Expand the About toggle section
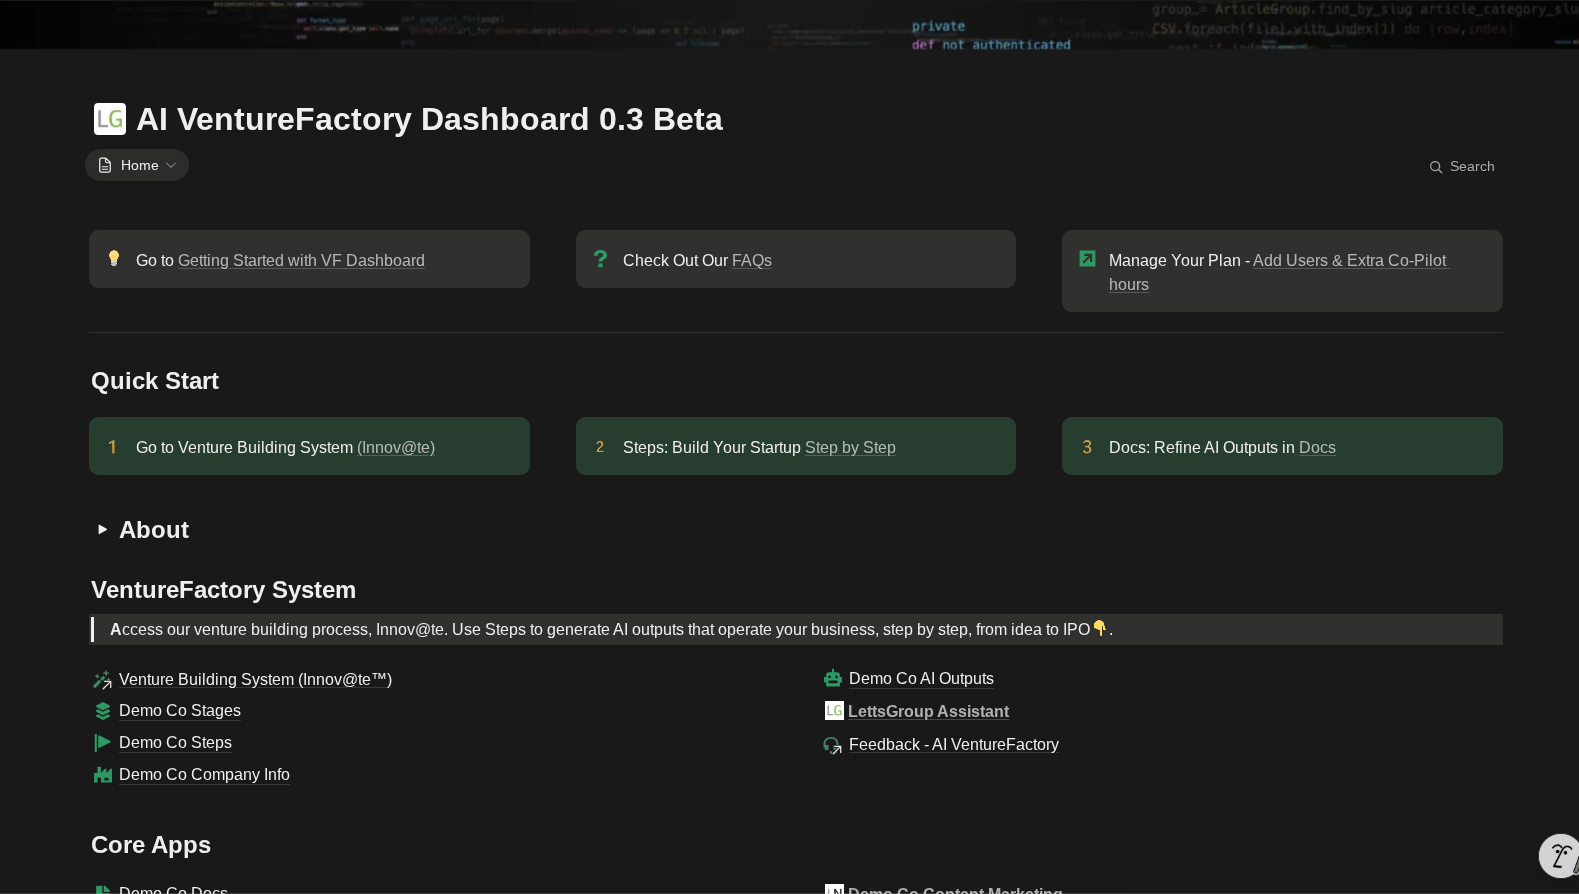1579x894 pixels. (102, 530)
